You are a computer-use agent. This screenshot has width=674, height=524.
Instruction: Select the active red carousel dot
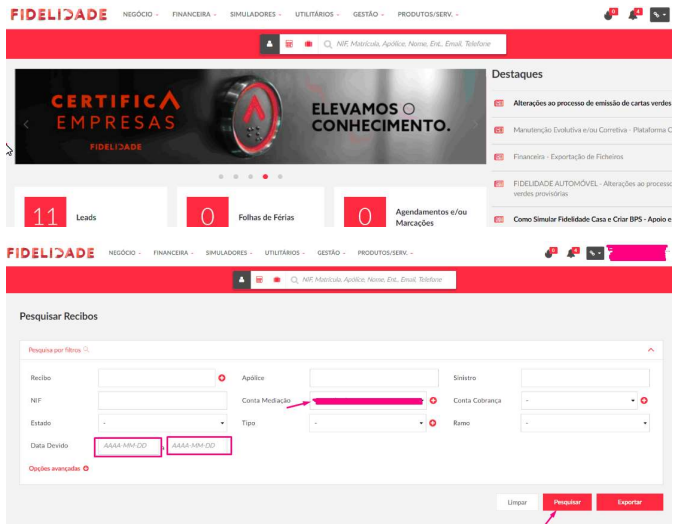(x=265, y=177)
